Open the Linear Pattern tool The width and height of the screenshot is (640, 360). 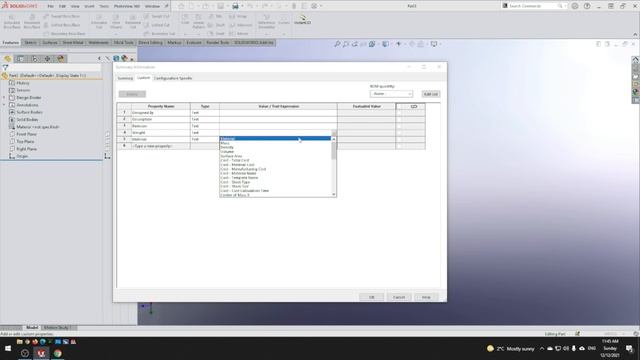click(x=198, y=21)
